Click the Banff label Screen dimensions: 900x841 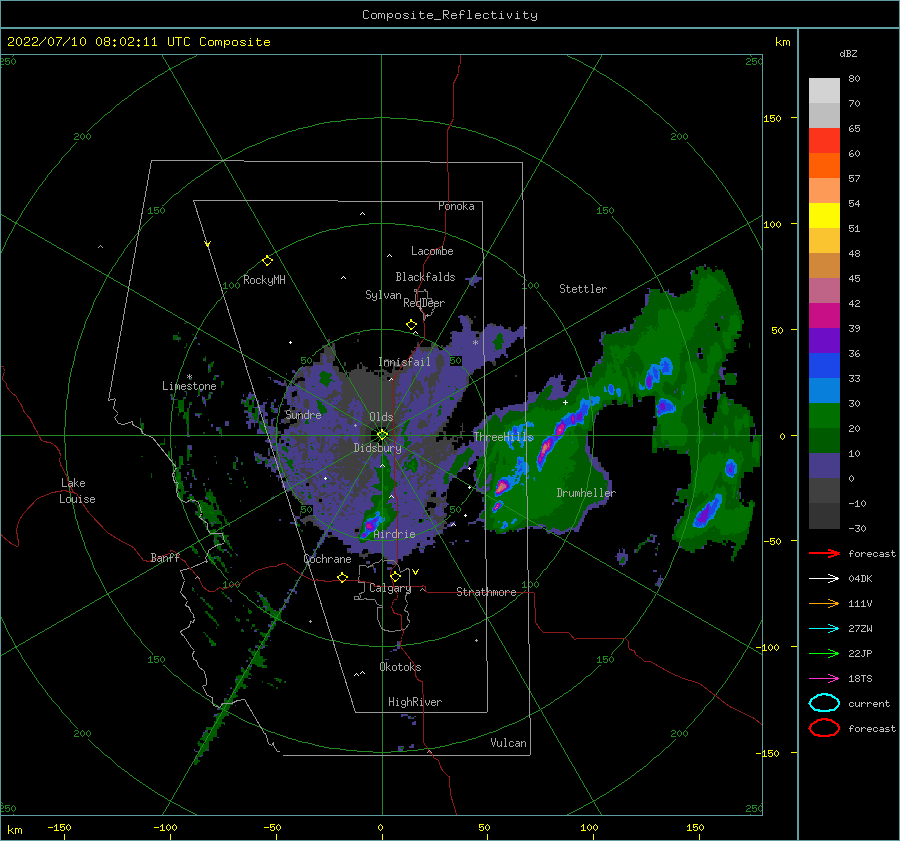pyautogui.click(x=165, y=557)
